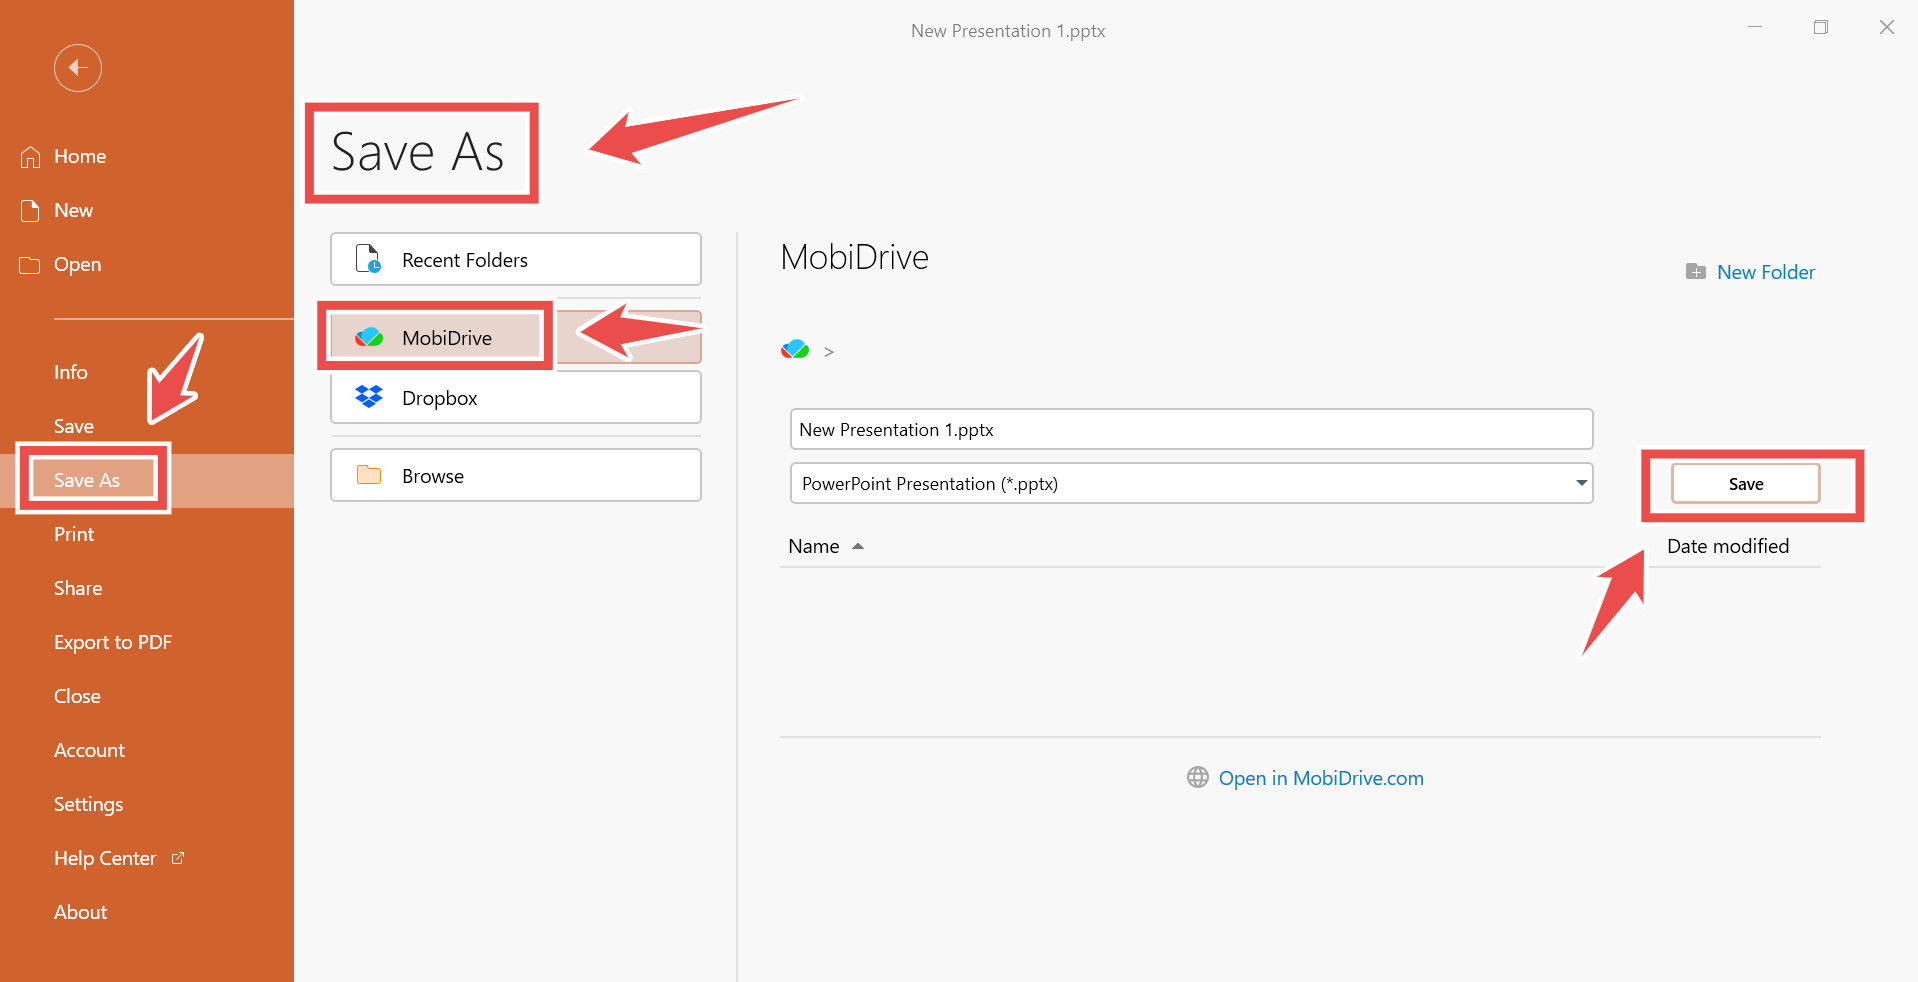The image size is (1918, 982).
Task: Click the New Folder plus icon
Action: [x=1696, y=272]
